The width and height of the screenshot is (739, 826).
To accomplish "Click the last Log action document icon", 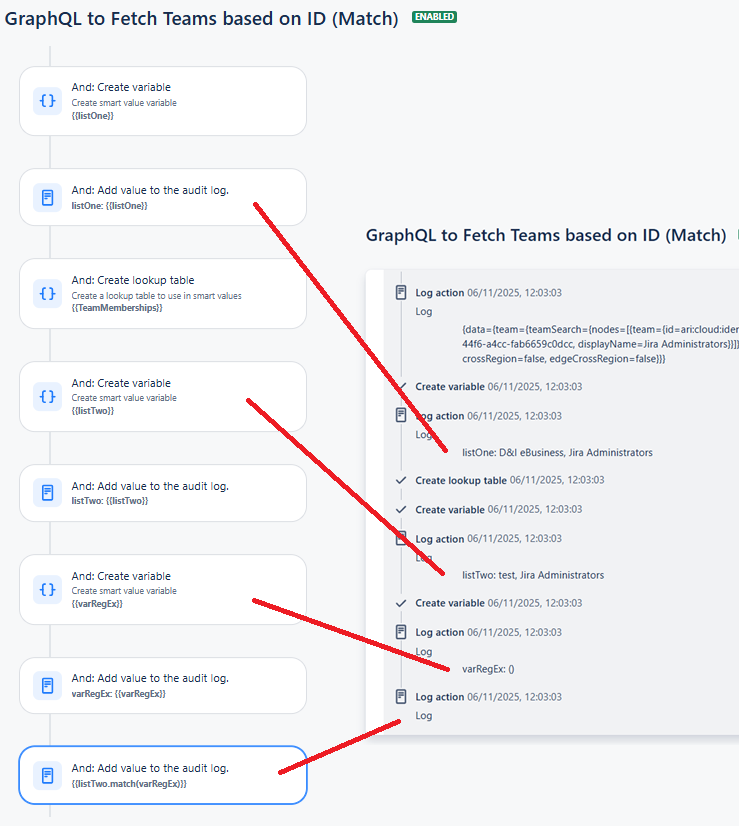I will tap(401, 696).
